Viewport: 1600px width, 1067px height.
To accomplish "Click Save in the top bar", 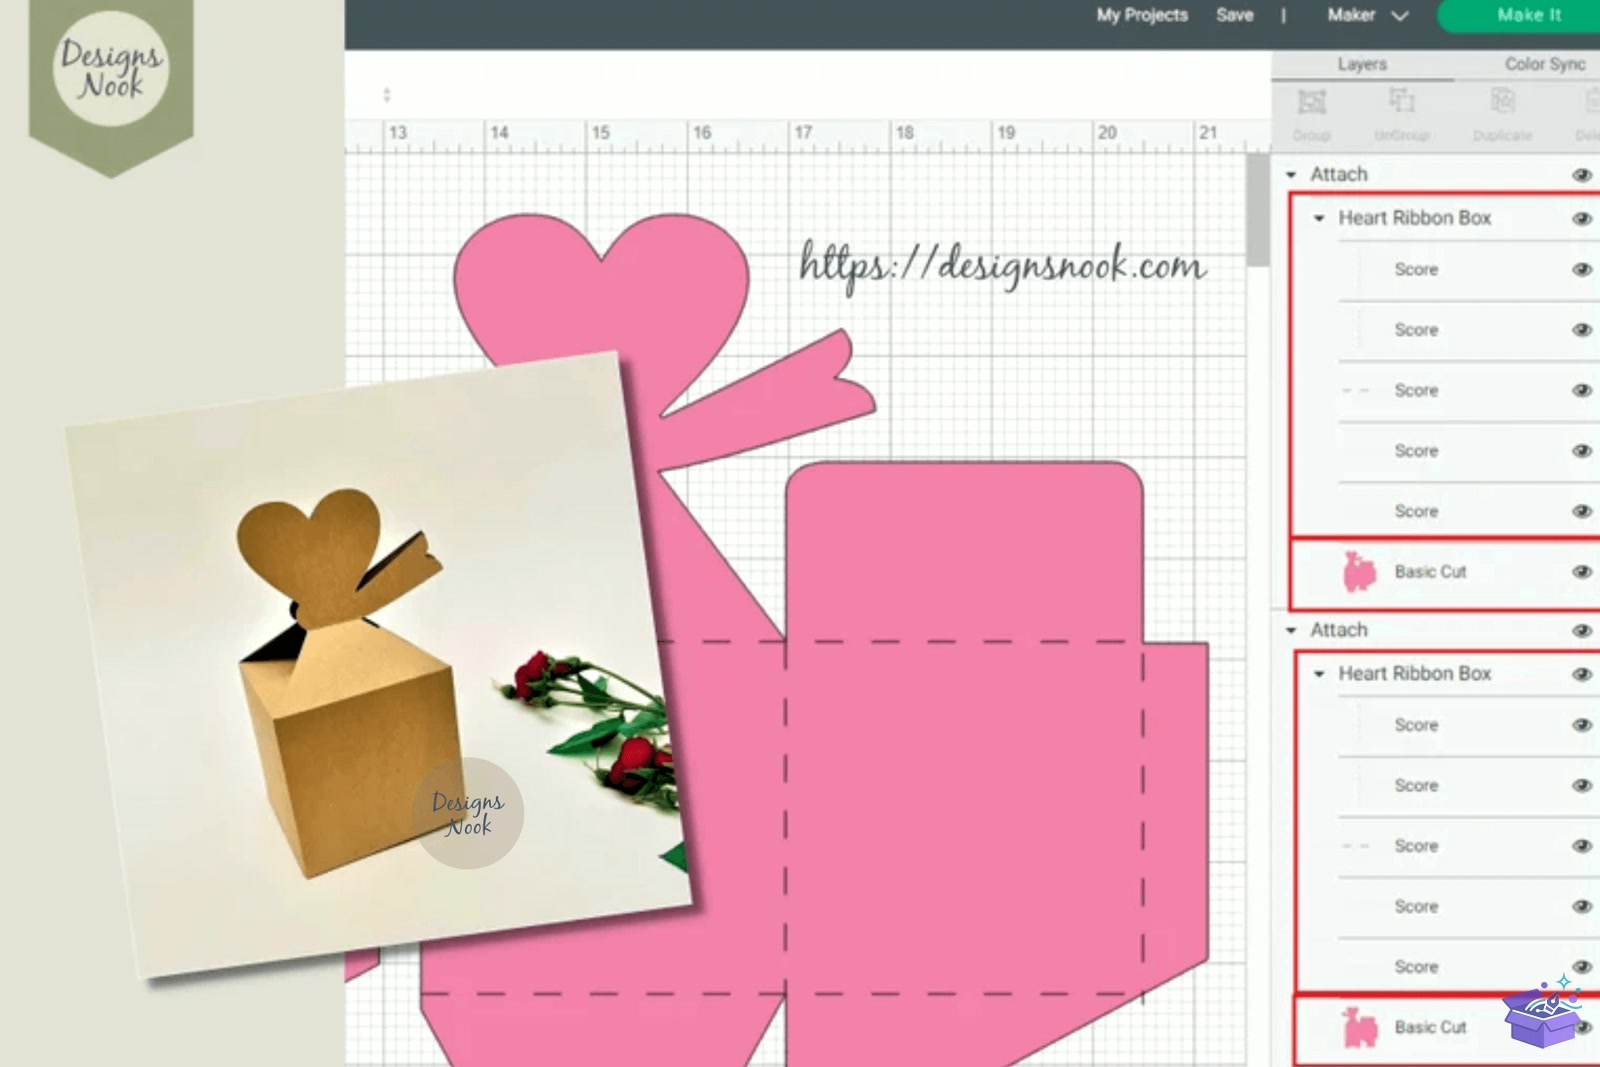I will click(x=1235, y=15).
